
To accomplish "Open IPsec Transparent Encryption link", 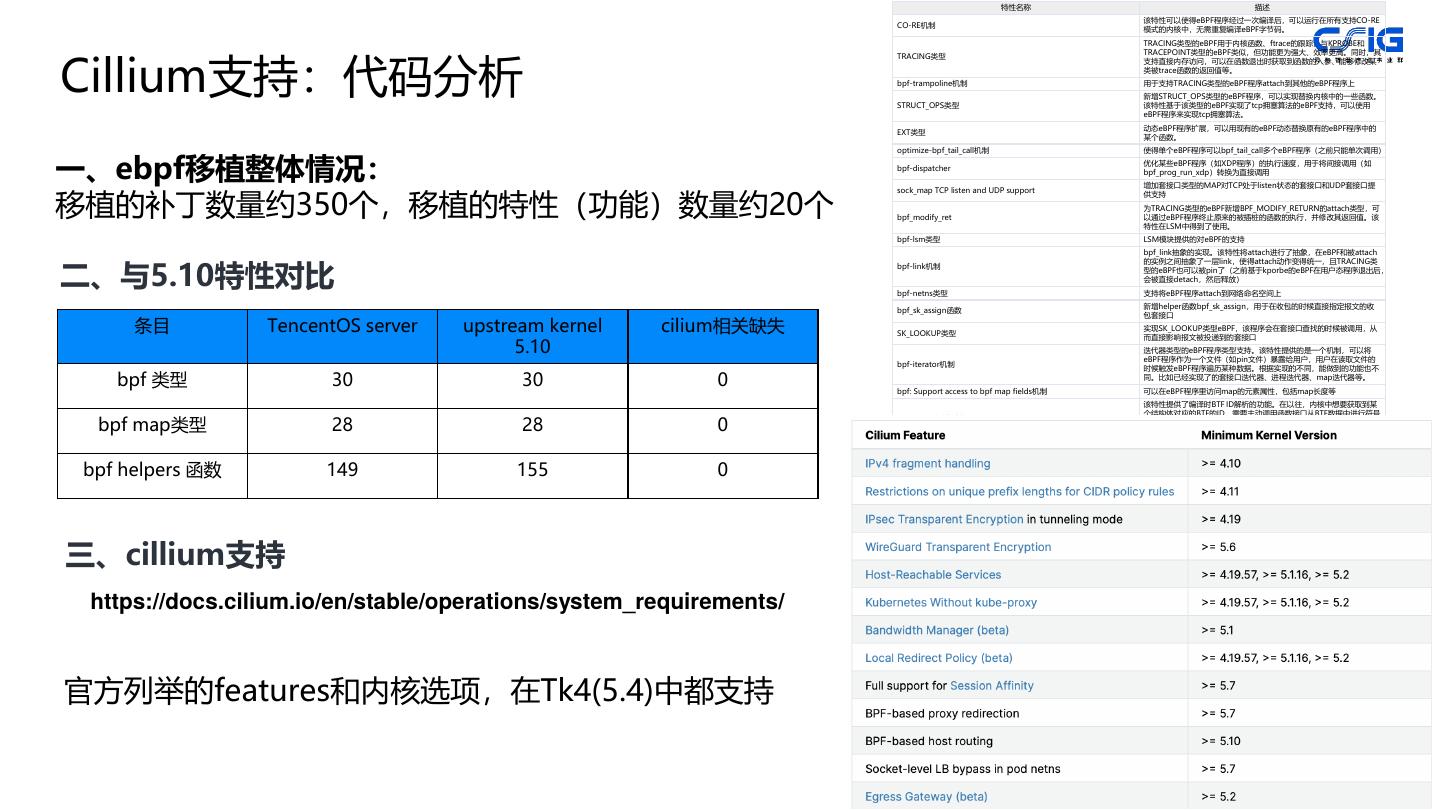I will coord(944,520).
